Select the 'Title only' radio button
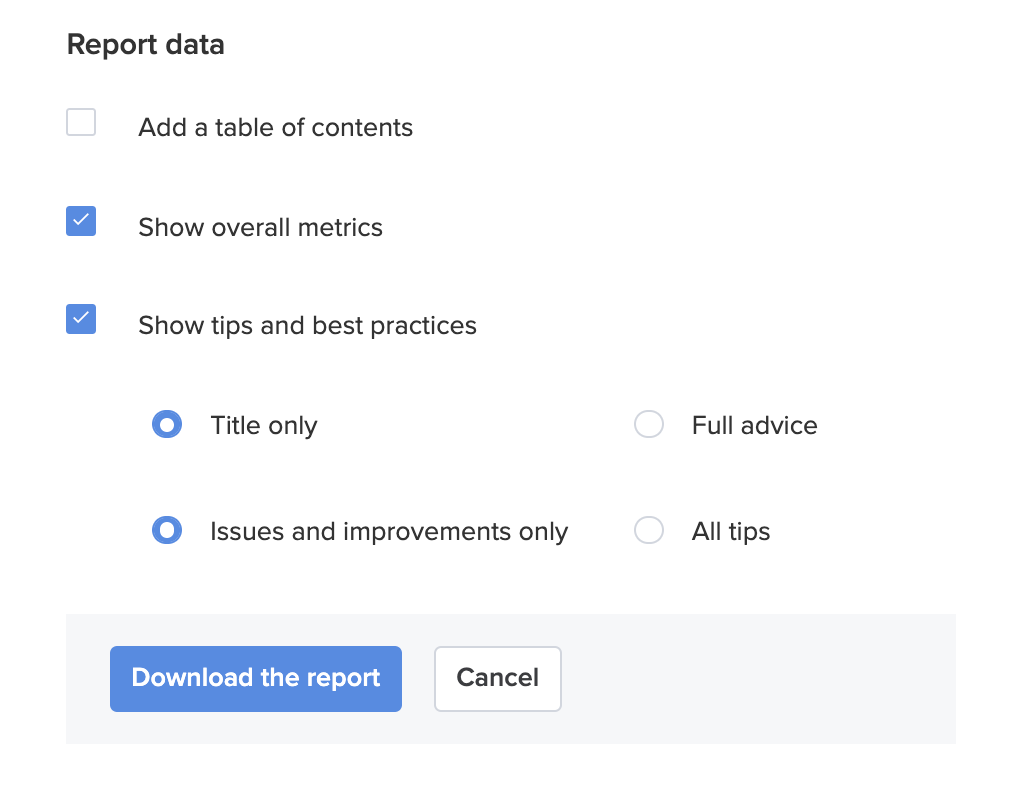The image size is (1020, 794). (x=167, y=424)
